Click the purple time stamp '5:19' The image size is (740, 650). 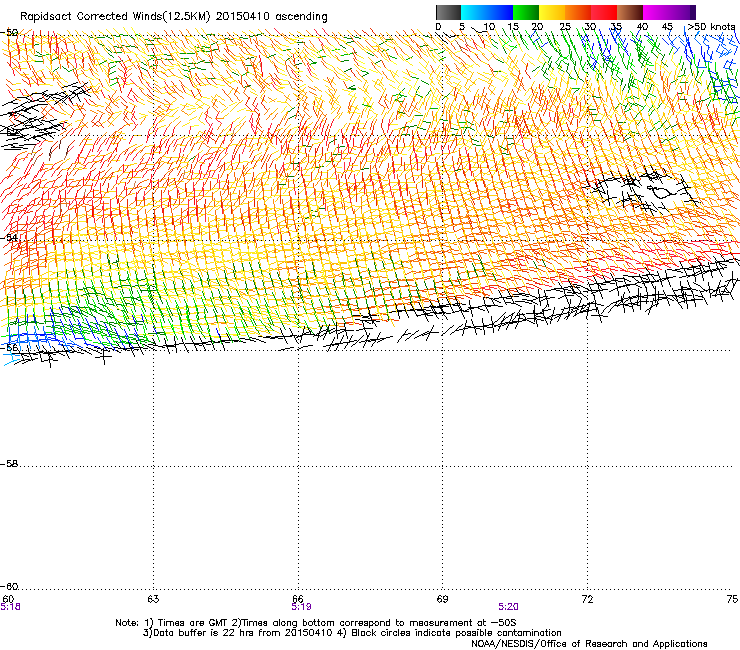tap(301, 607)
